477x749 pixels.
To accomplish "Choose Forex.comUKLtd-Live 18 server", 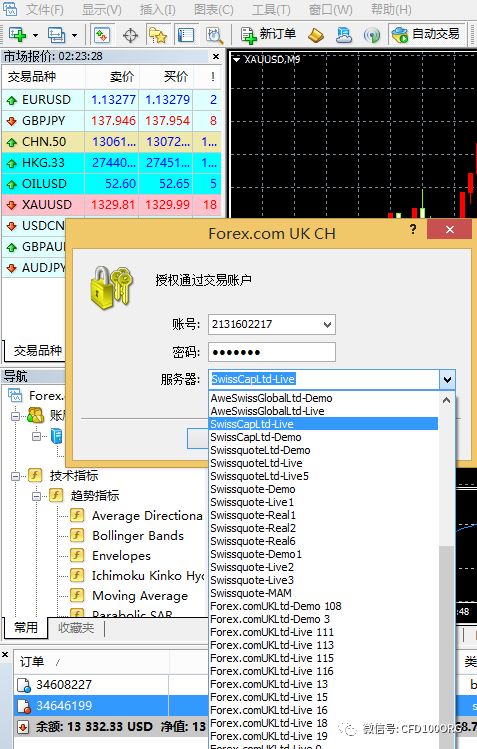I will tap(324, 723).
